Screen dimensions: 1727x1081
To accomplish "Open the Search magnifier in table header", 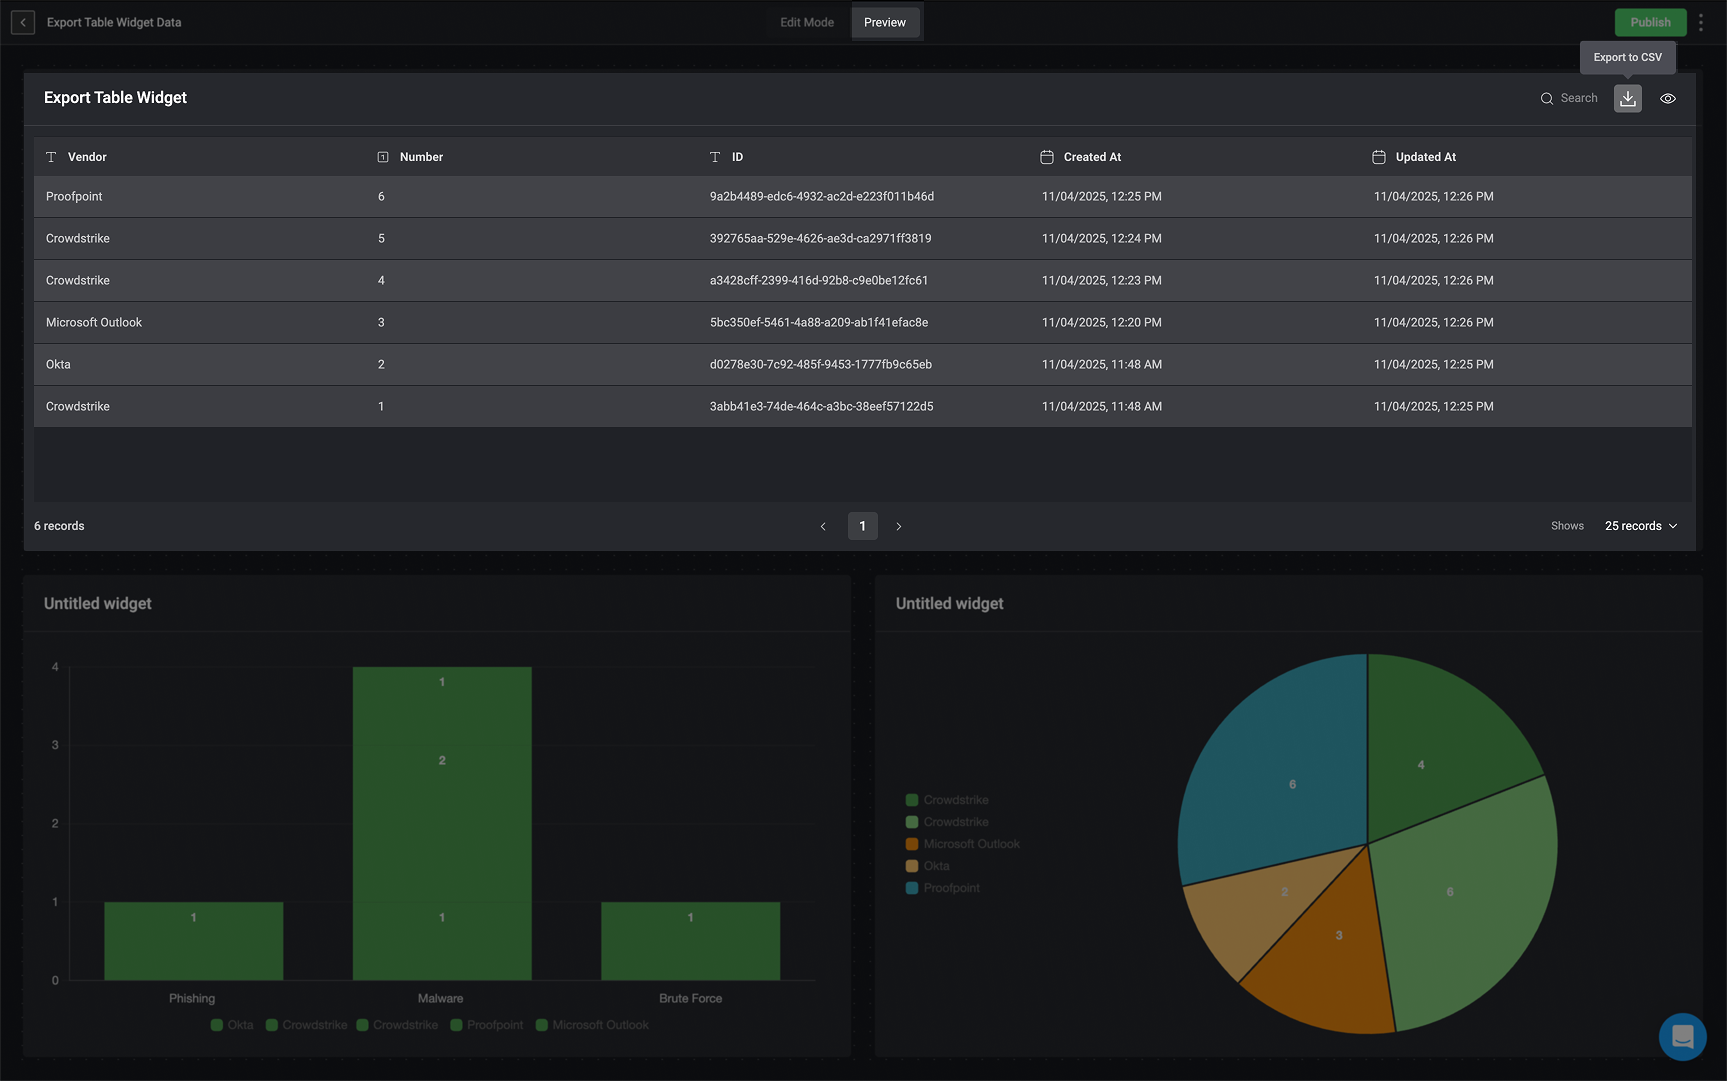I will click(1547, 98).
